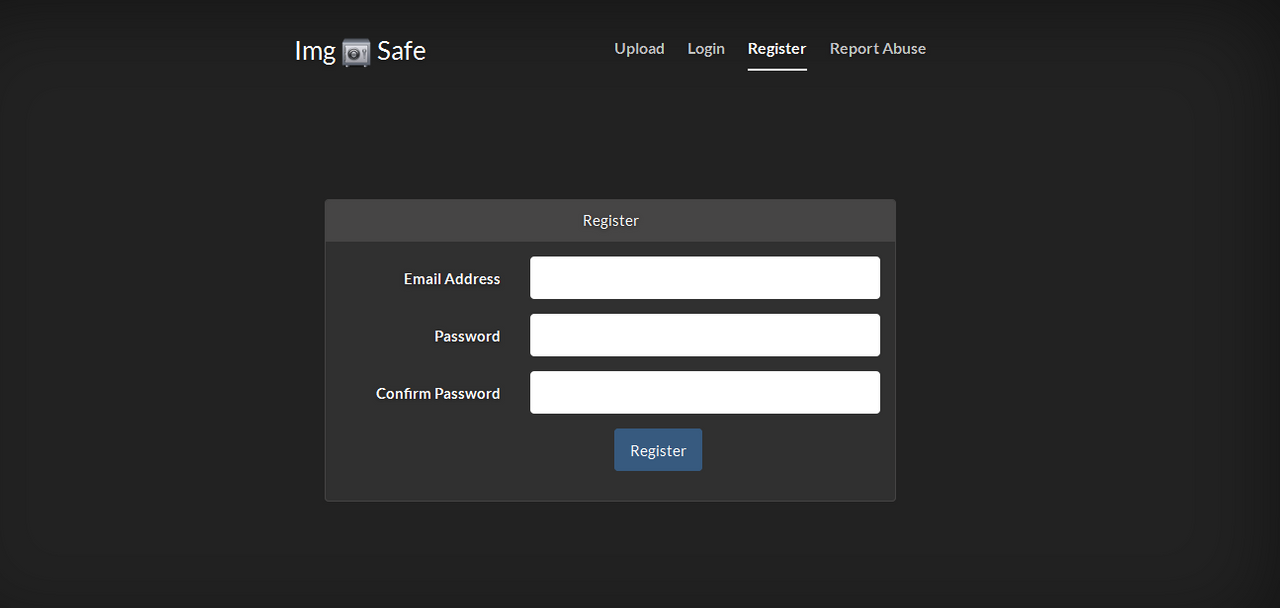The width and height of the screenshot is (1280, 608).
Task: Click the Email Address label
Action: pyautogui.click(x=452, y=279)
